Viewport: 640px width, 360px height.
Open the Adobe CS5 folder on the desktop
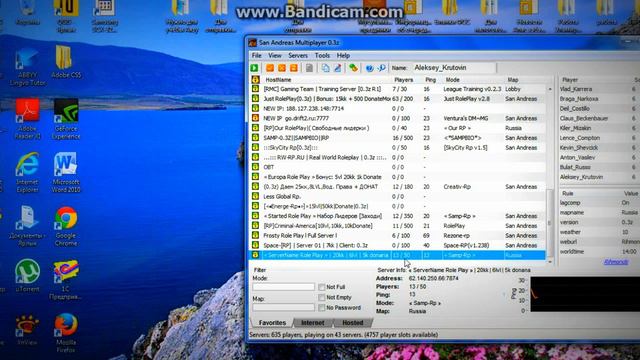(x=66, y=62)
